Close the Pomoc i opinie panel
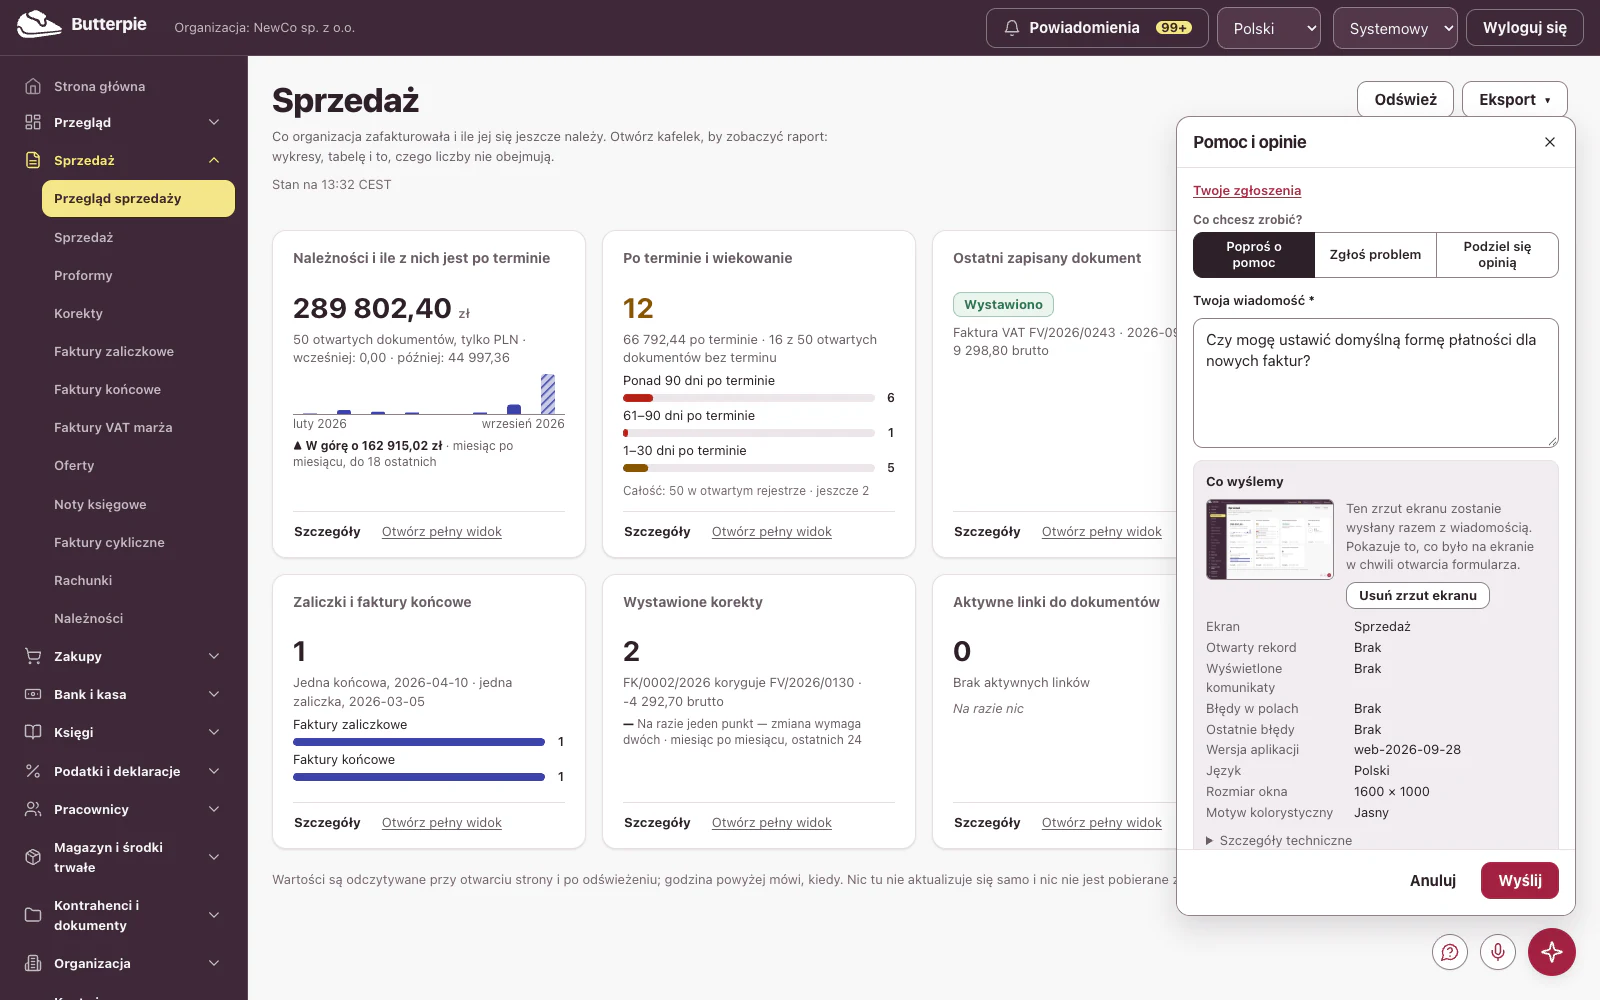 tap(1550, 142)
